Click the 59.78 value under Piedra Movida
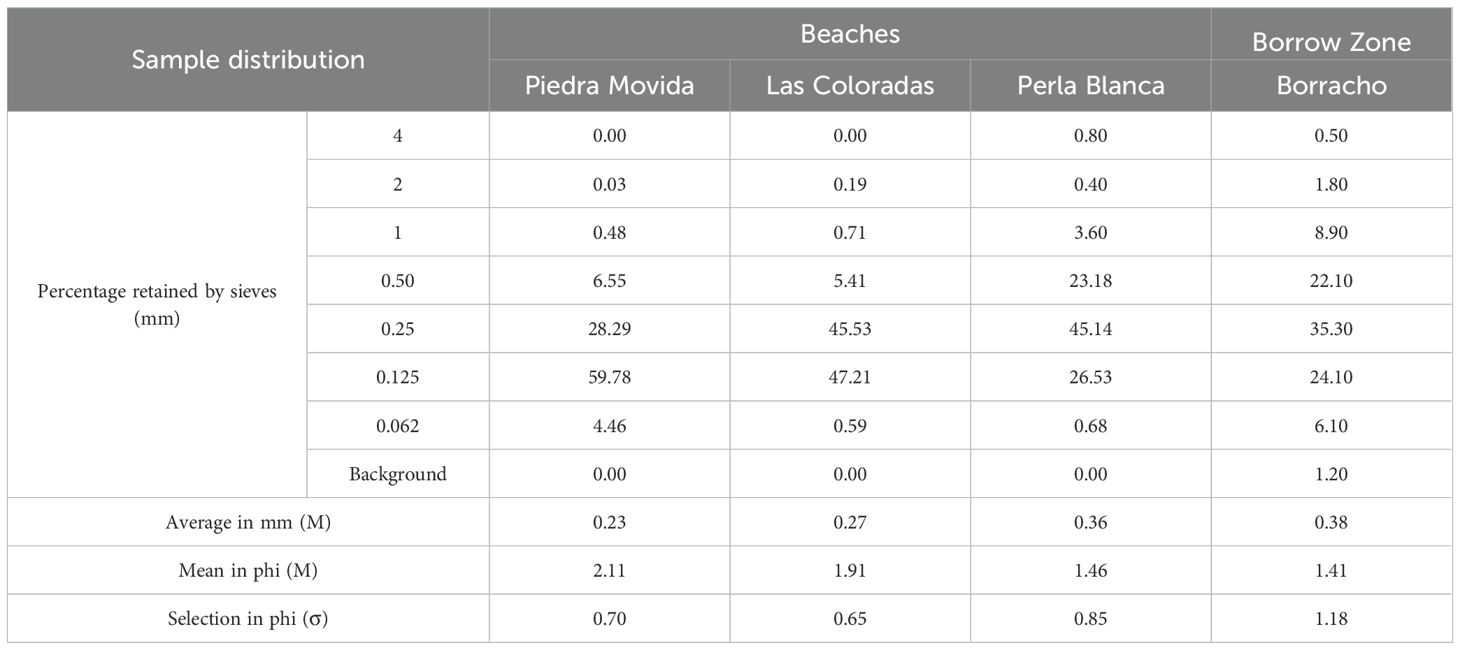The height and width of the screenshot is (650, 1460). [x=609, y=378]
